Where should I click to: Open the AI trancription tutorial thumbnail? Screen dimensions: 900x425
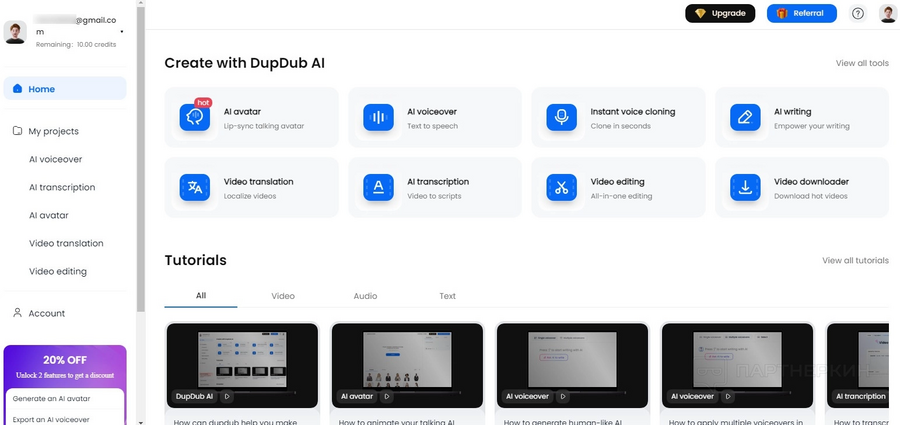[857, 365]
